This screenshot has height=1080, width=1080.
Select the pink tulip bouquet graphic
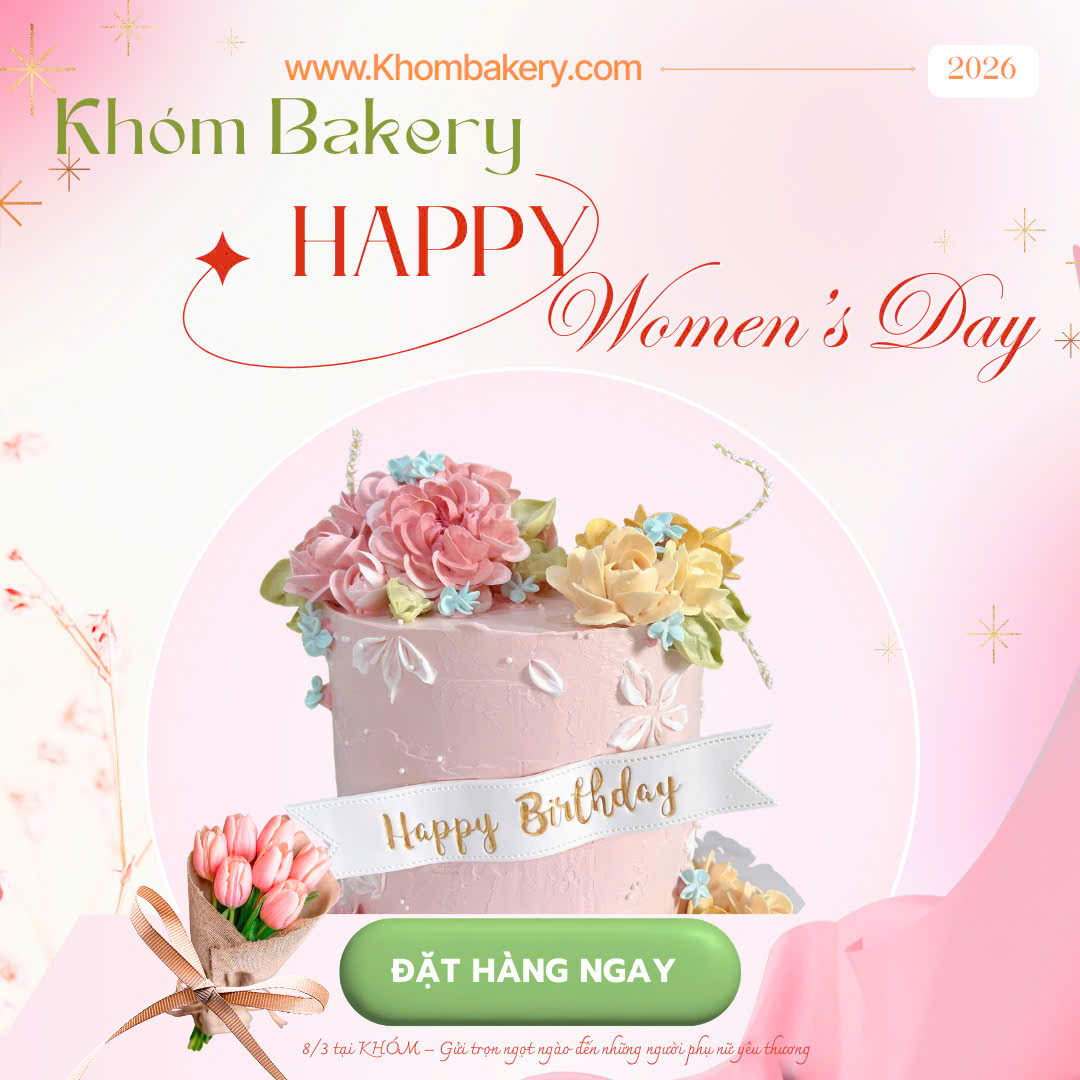coord(262,895)
